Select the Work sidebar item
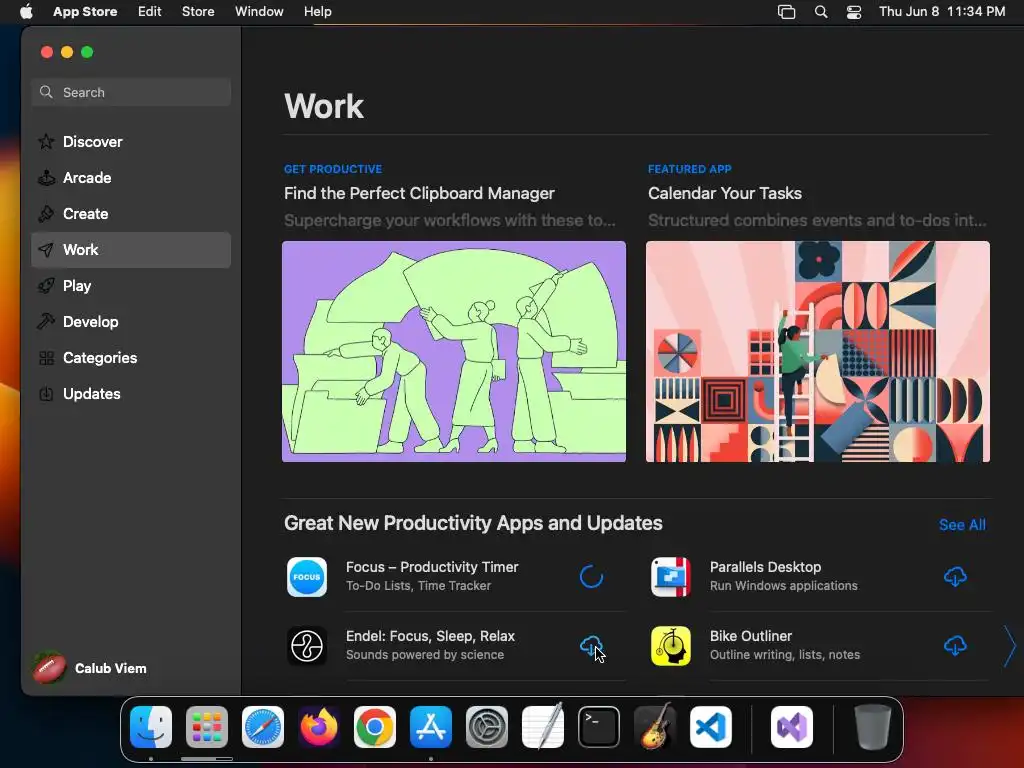 (131, 249)
